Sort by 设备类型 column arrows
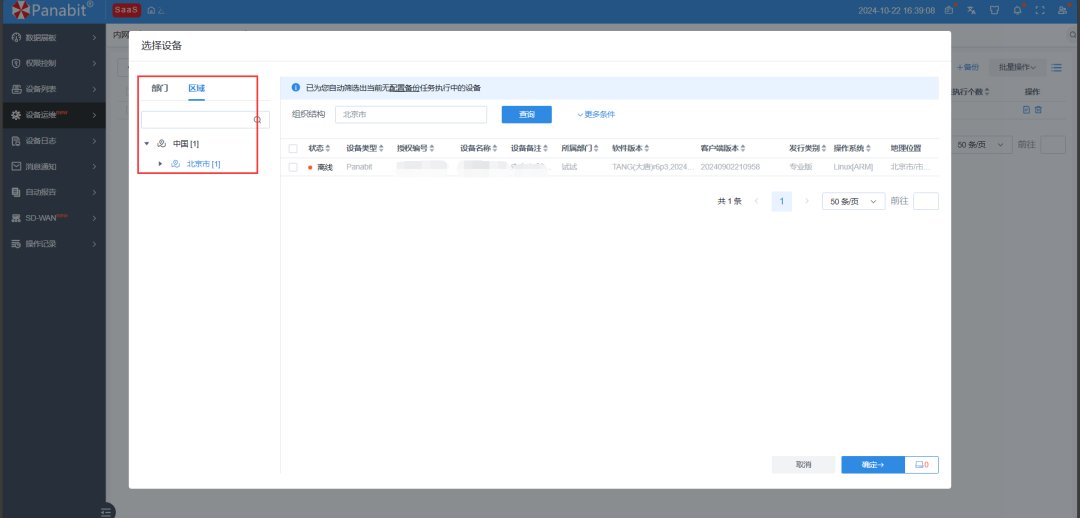Viewport: 1080px width, 518px height. [381, 149]
